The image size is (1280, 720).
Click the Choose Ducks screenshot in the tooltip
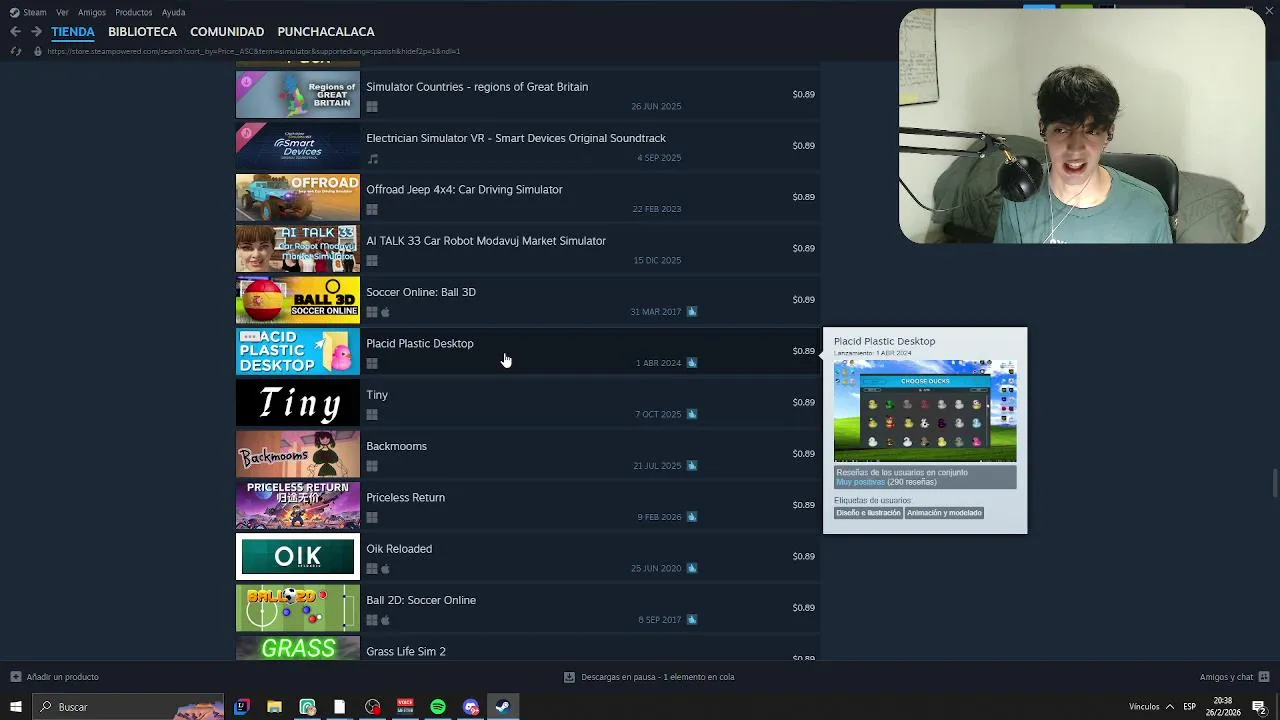point(925,410)
